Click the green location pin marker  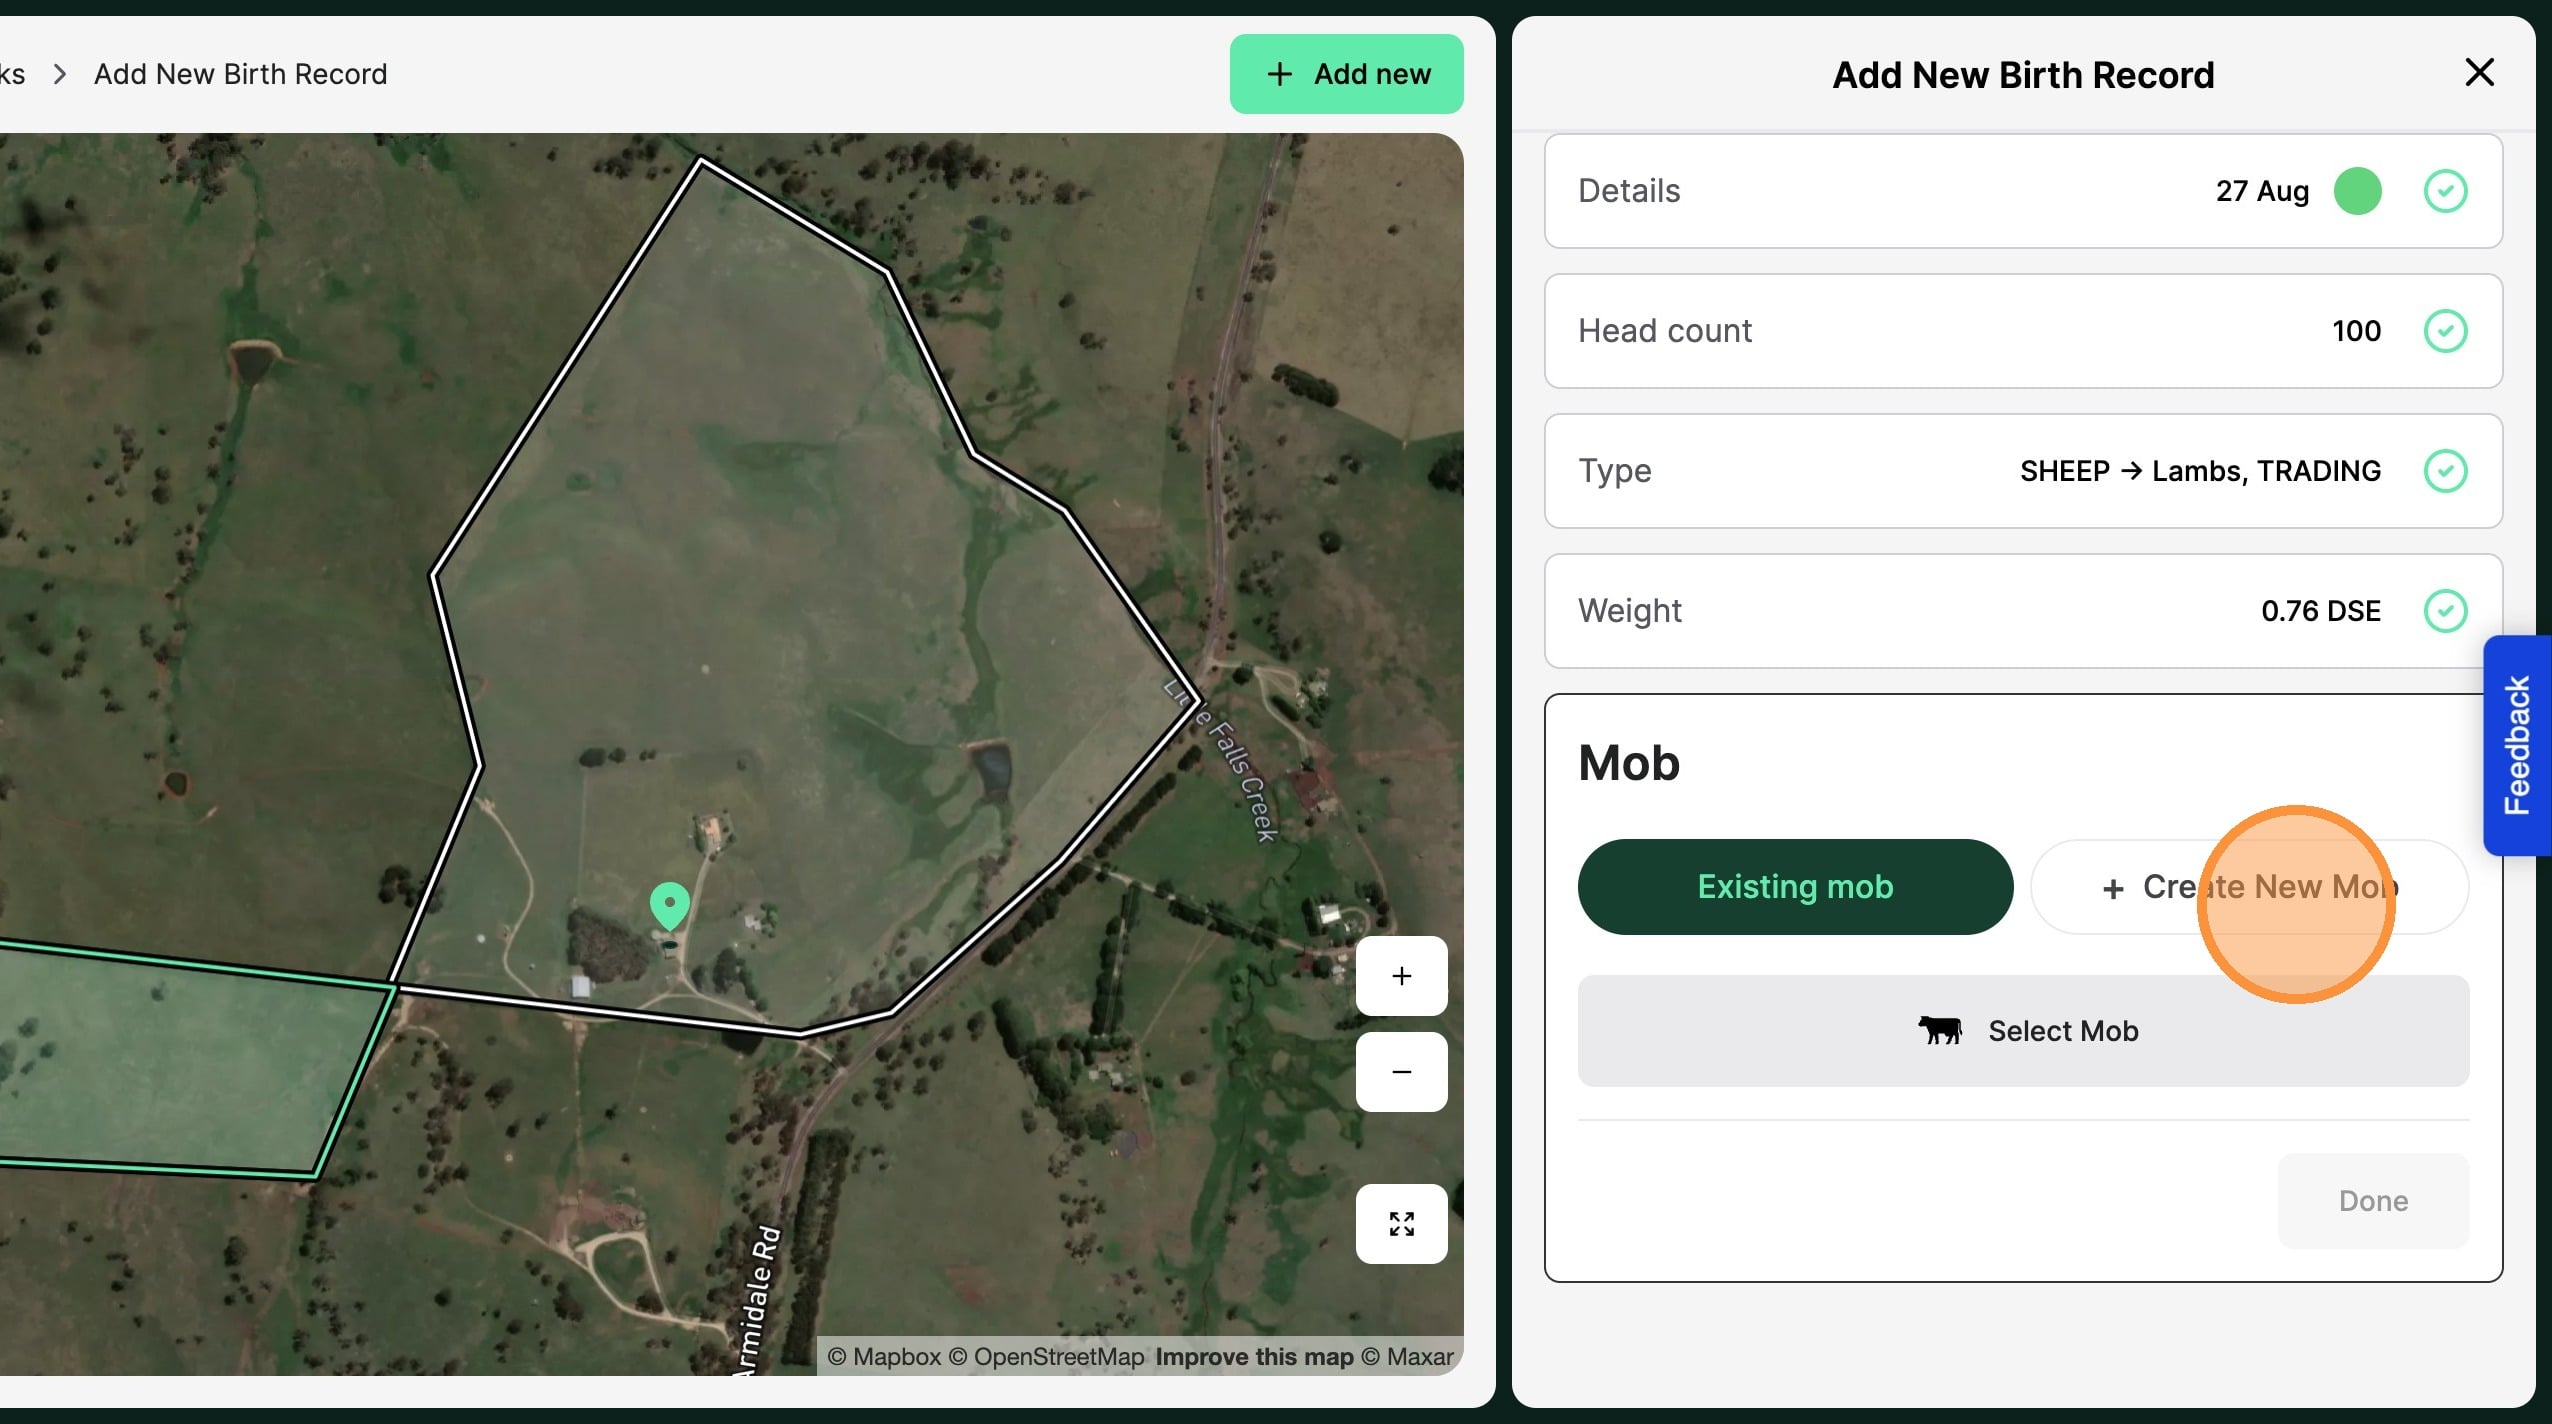tap(669, 904)
